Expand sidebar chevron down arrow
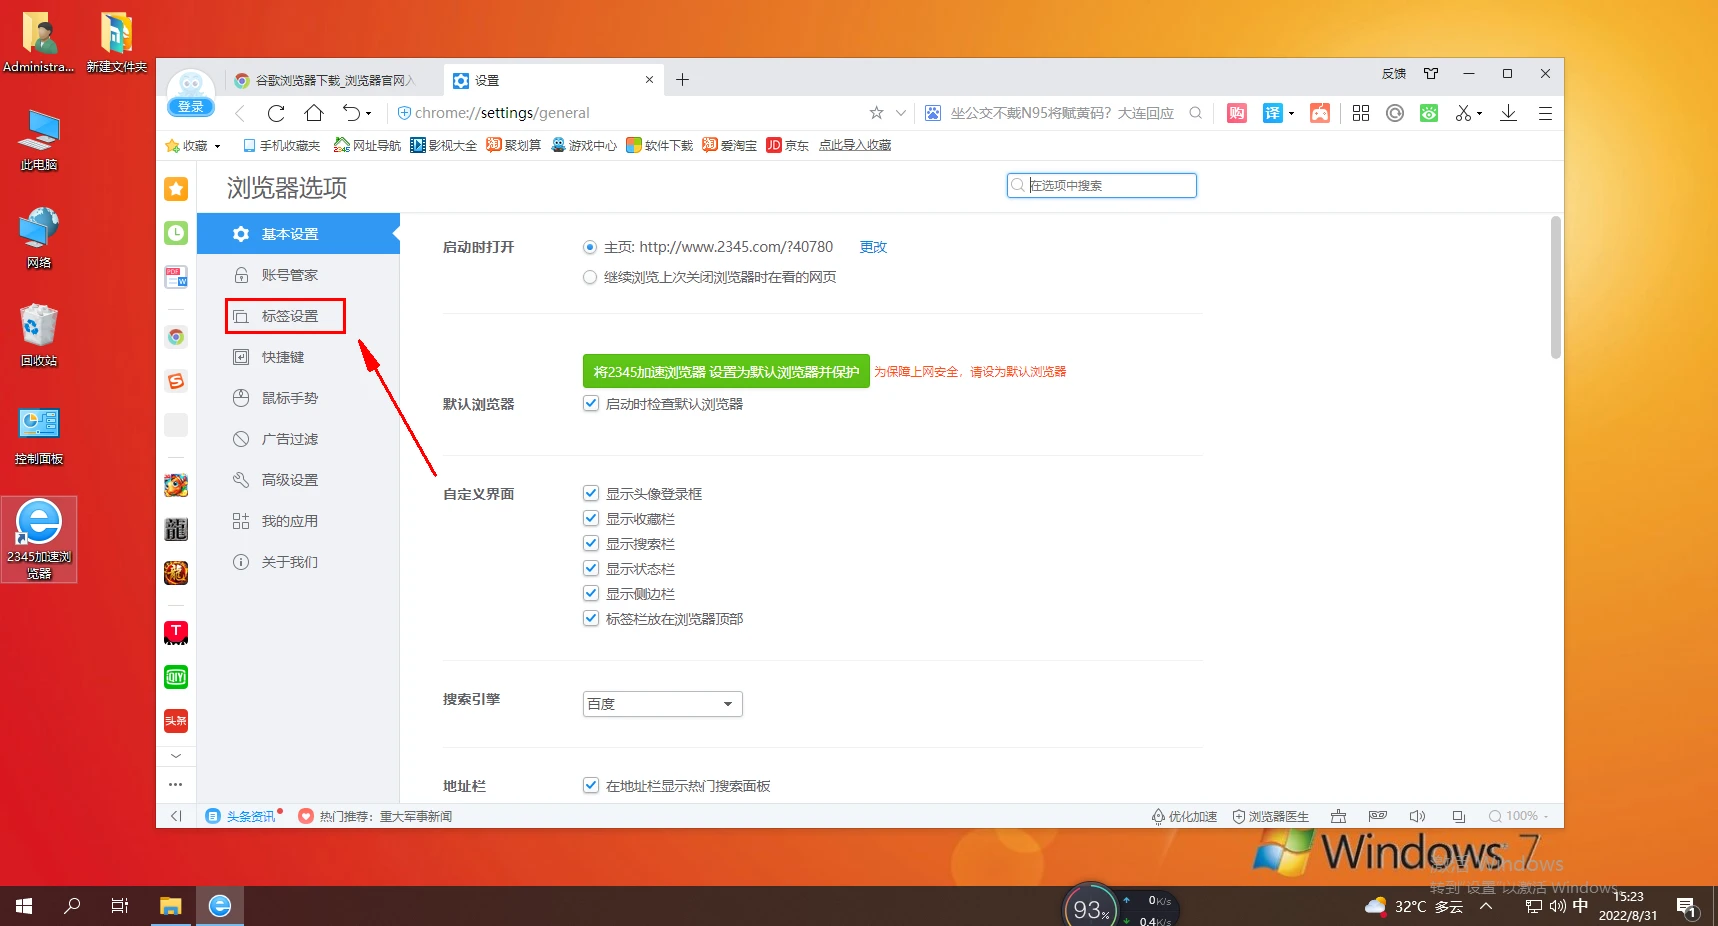This screenshot has width=1718, height=926. coord(176,755)
